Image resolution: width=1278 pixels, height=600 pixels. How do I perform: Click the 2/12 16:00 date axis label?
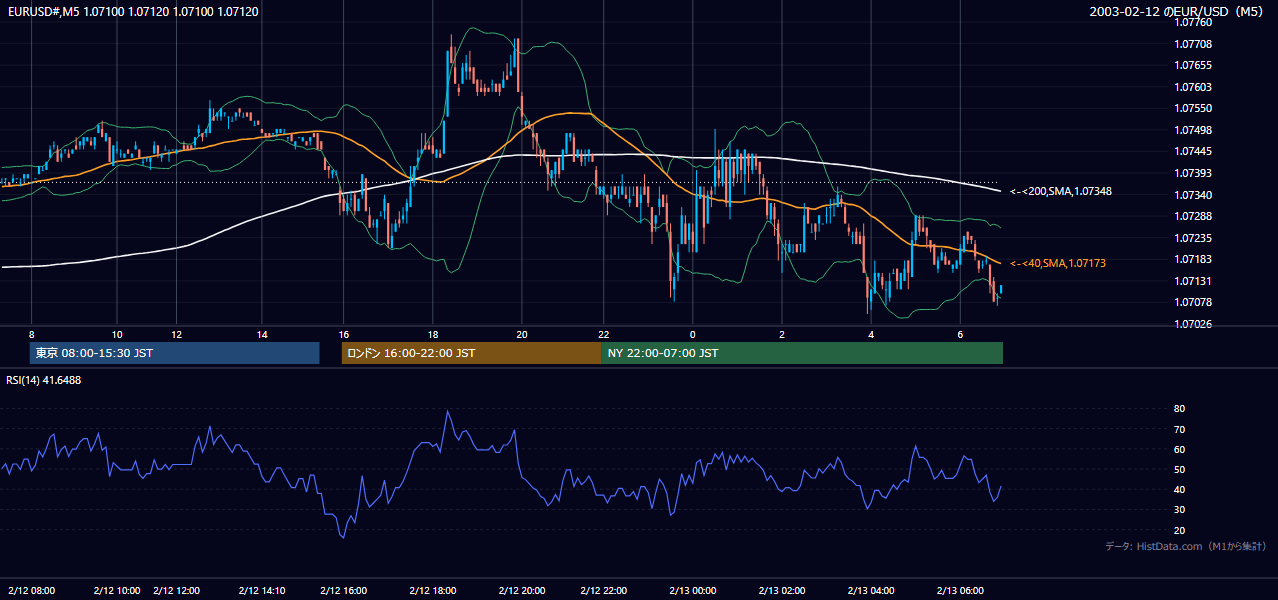(344, 590)
